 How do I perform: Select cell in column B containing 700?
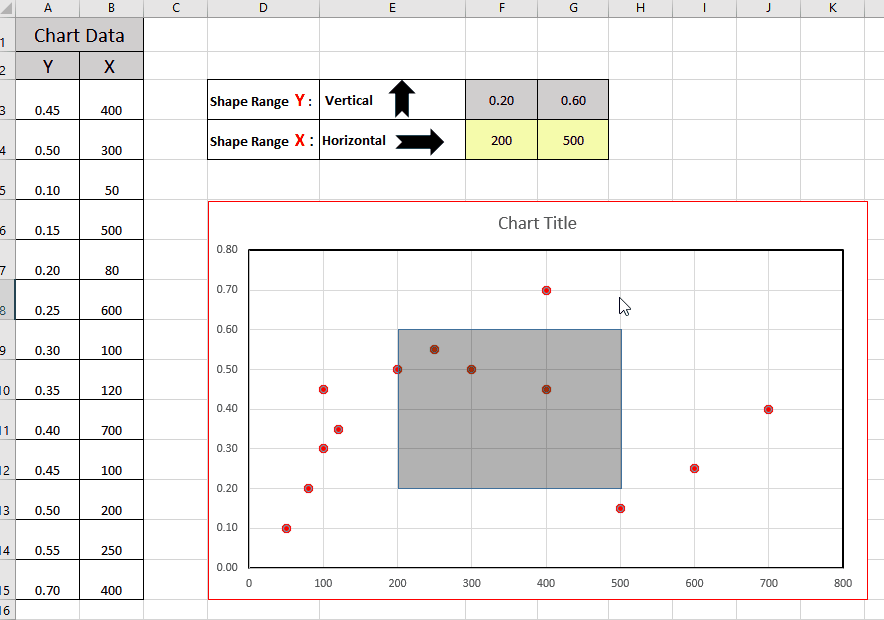click(x=111, y=430)
